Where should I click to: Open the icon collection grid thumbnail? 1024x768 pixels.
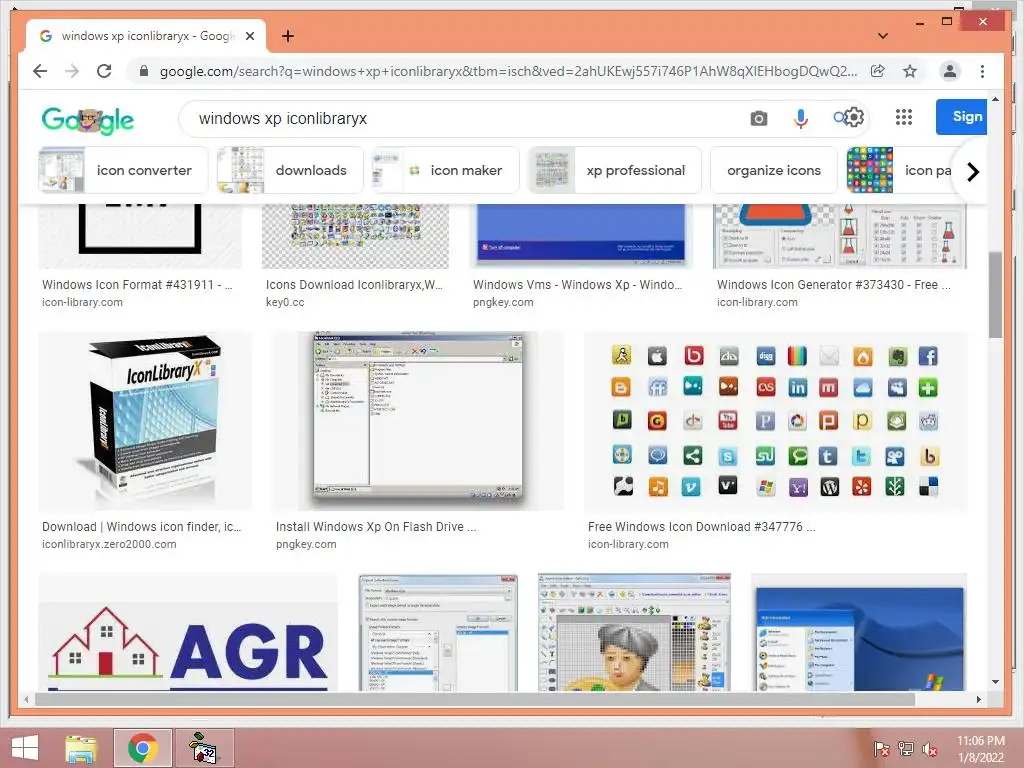[355, 236]
